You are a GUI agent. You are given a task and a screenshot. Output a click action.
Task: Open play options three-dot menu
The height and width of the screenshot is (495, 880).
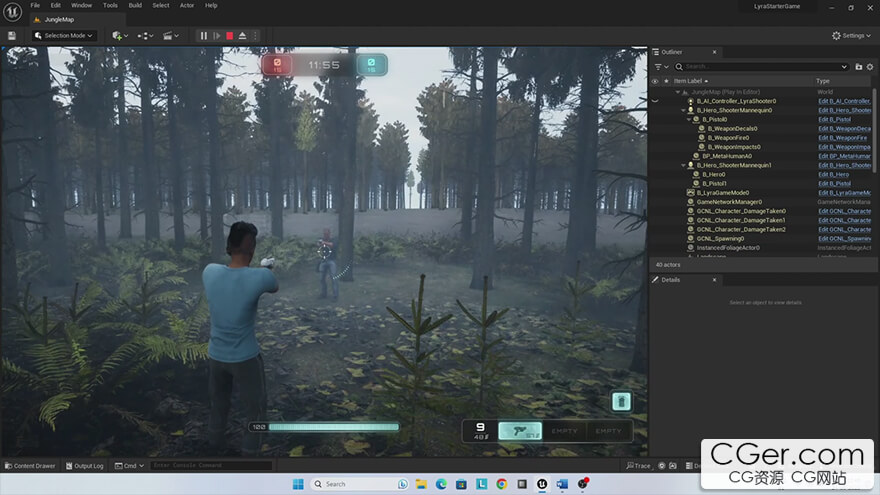pyautogui.click(x=255, y=35)
